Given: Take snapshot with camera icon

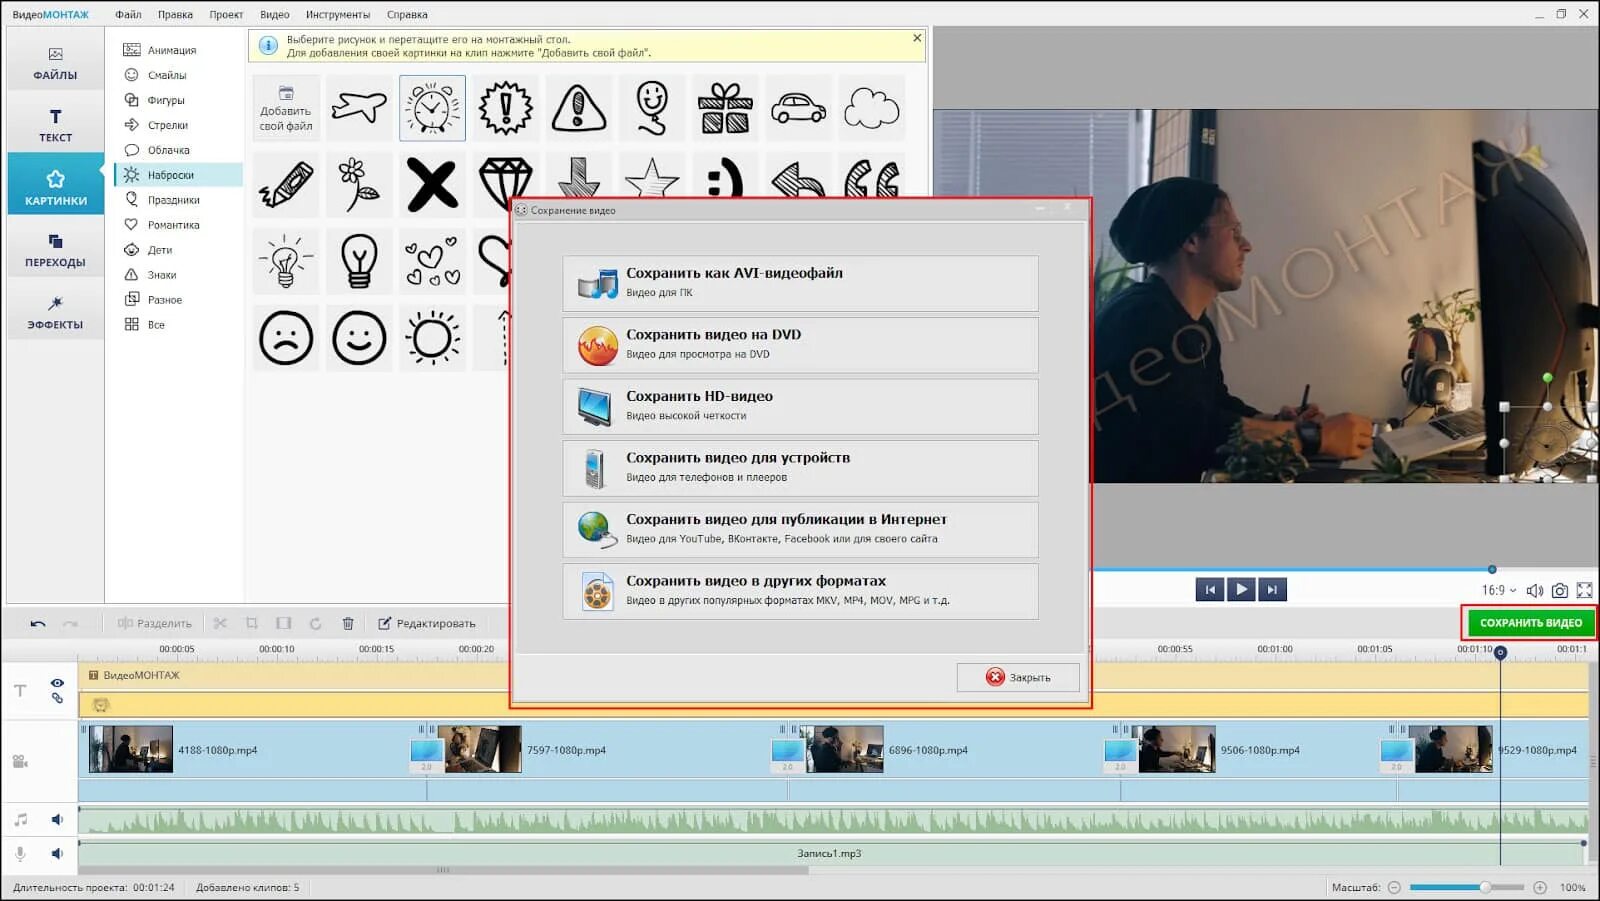Looking at the screenshot, I should pyautogui.click(x=1560, y=590).
